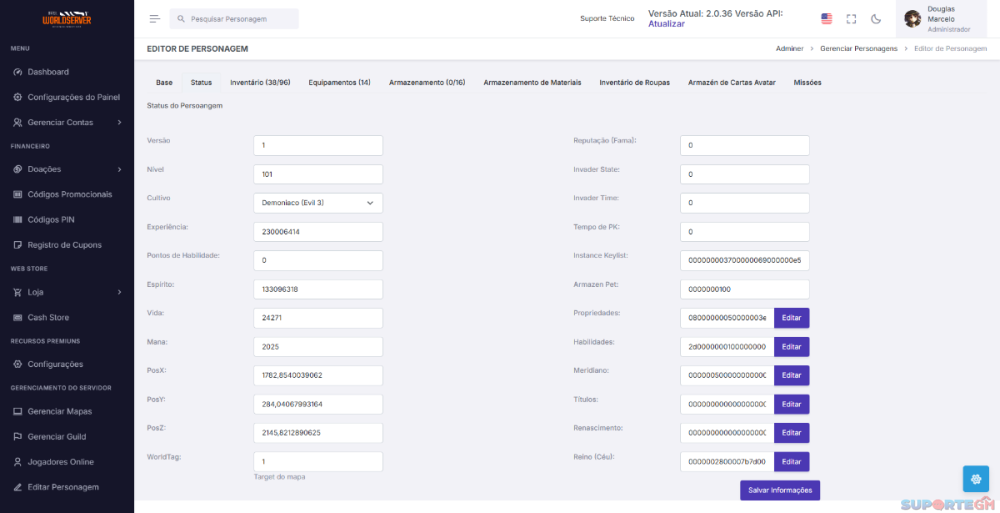Click Editar button next to Propriedades
Screen dimensions: 1000x513
(x=791, y=318)
